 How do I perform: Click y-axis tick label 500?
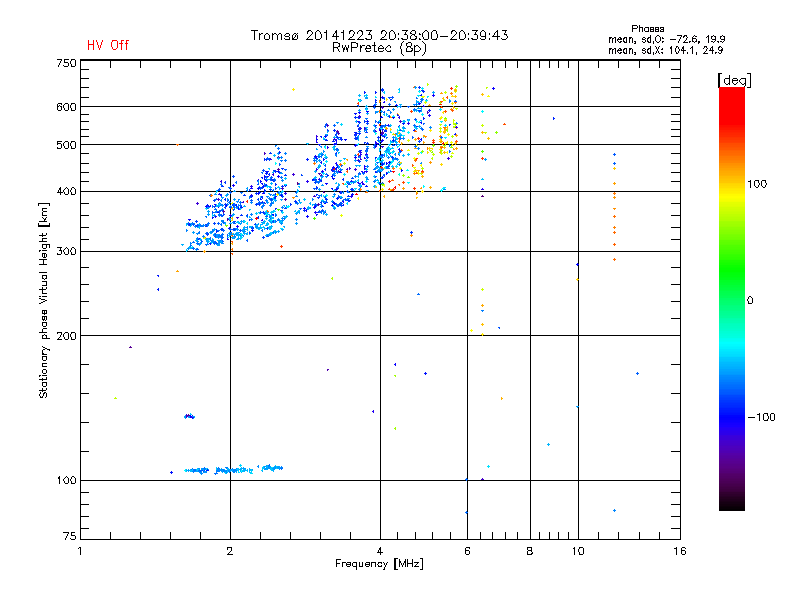click(66, 145)
